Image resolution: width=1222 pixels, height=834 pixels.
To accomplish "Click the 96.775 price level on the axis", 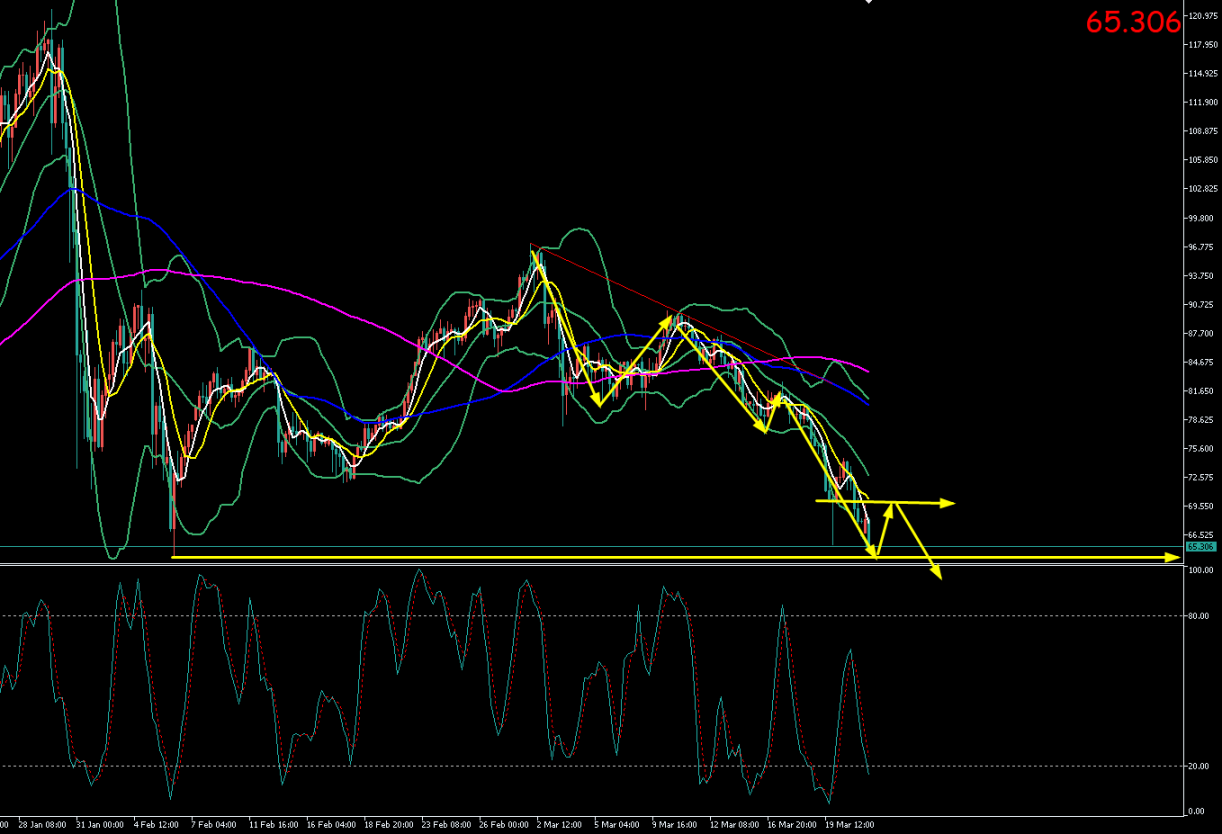I will point(1201,247).
